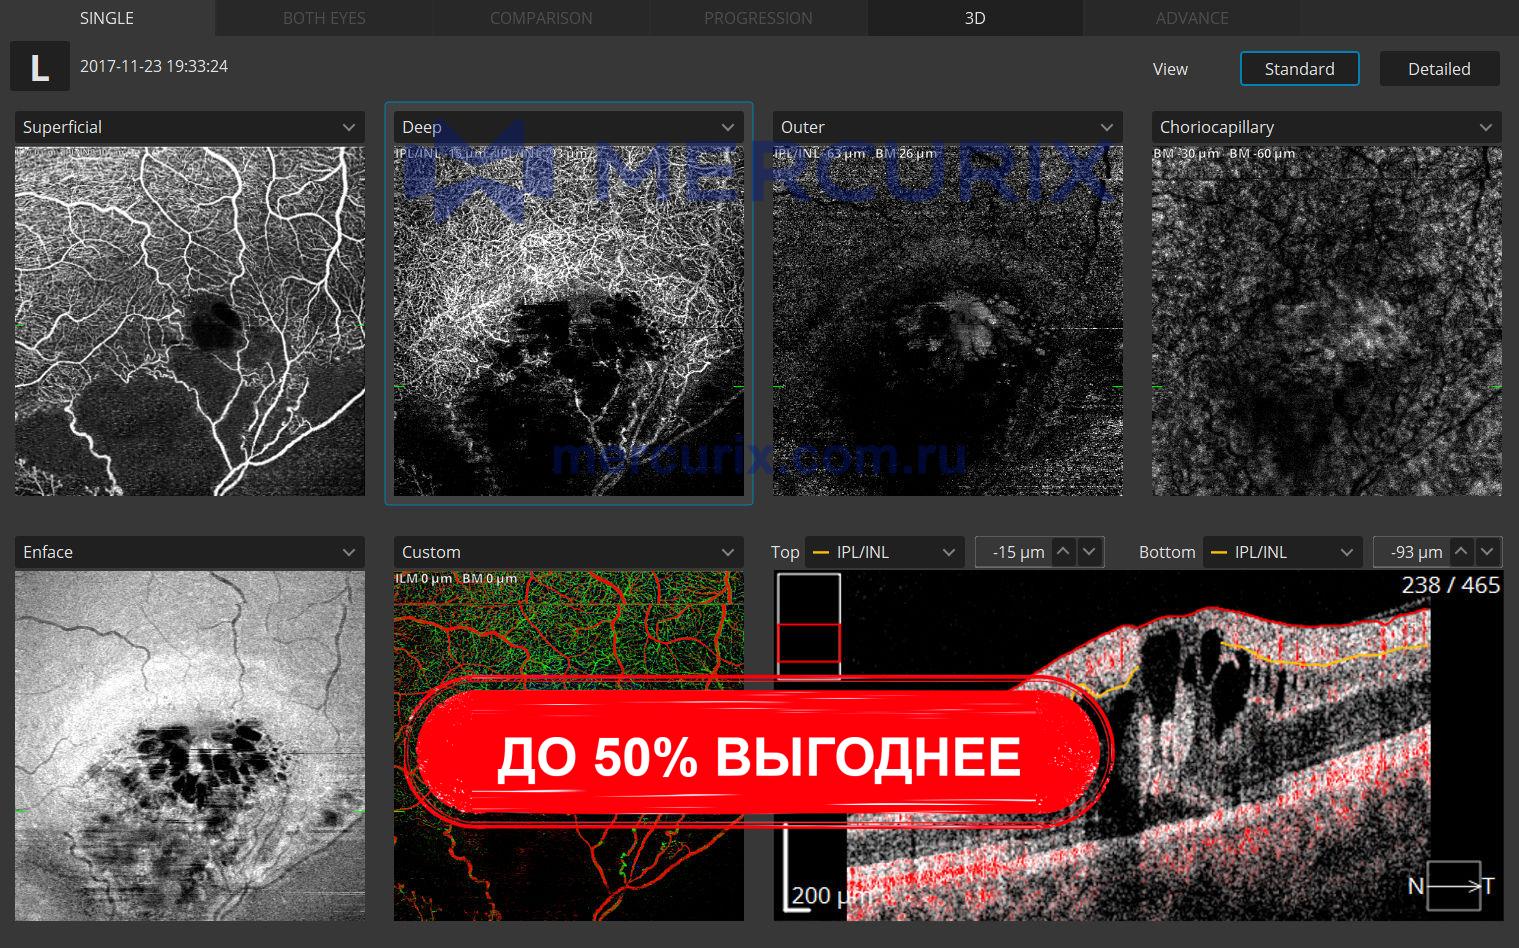The height and width of the screenshot is (948, 1519).
Task: Click the L left-eye indicator icon
Action: tap(40, 66)
